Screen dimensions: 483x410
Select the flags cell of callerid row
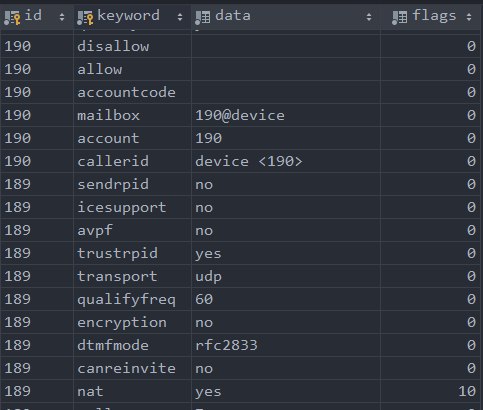tap(430, 161)
